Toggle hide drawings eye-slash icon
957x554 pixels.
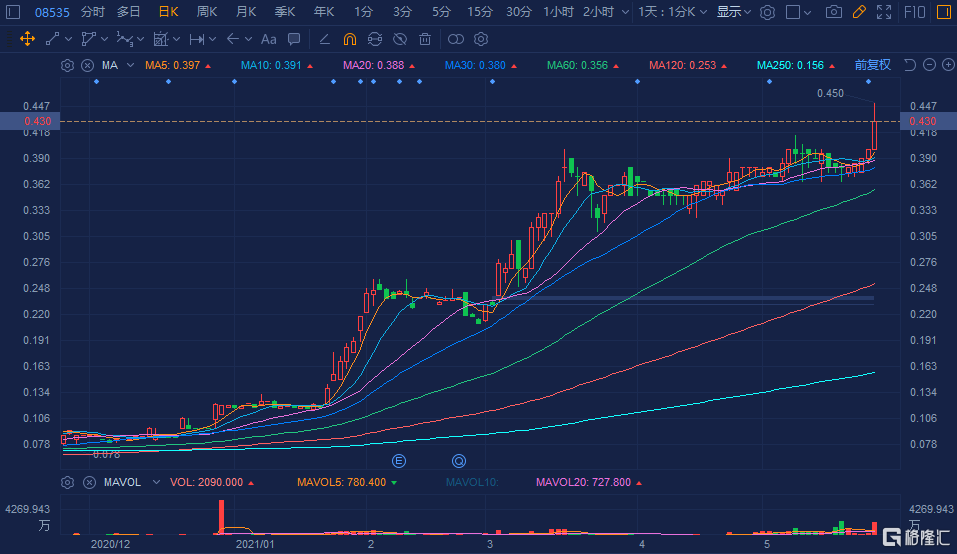pyautogui.click(x=399, y=39)
